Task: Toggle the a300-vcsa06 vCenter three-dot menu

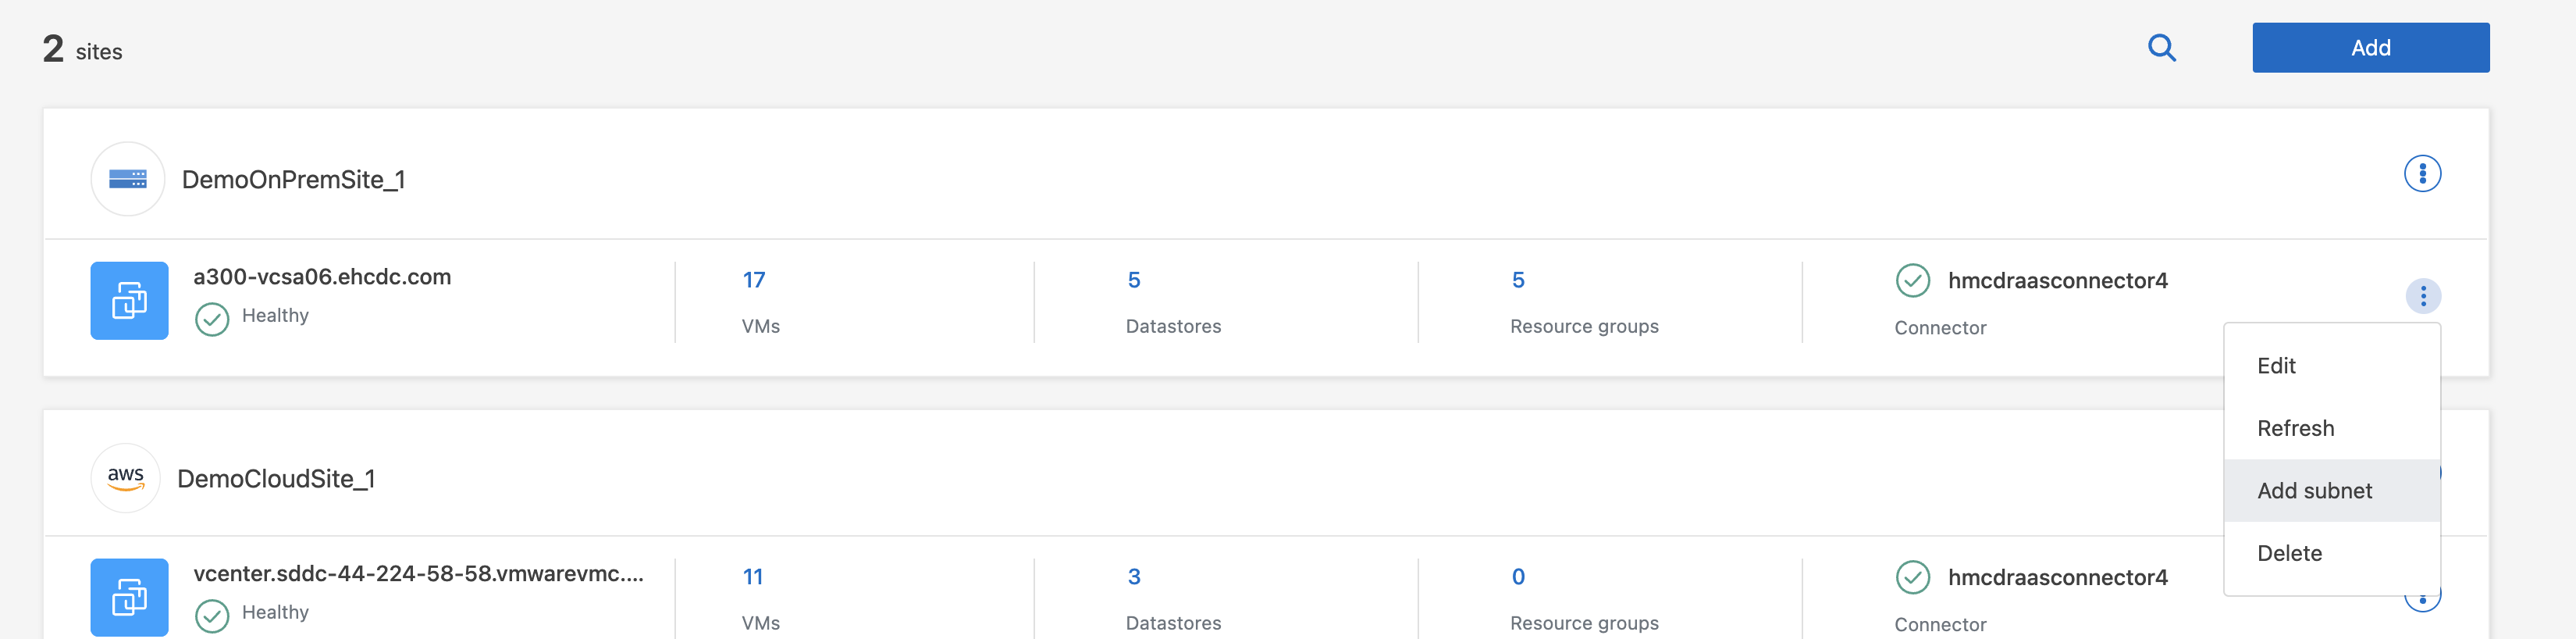Action: coord(2422,296)
